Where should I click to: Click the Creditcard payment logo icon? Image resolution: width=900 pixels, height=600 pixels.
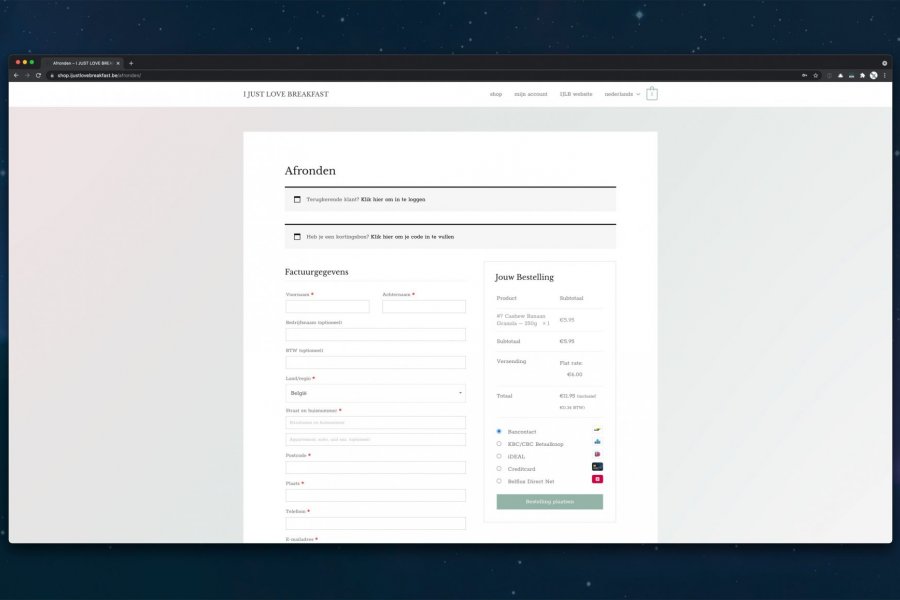[597, 467]
